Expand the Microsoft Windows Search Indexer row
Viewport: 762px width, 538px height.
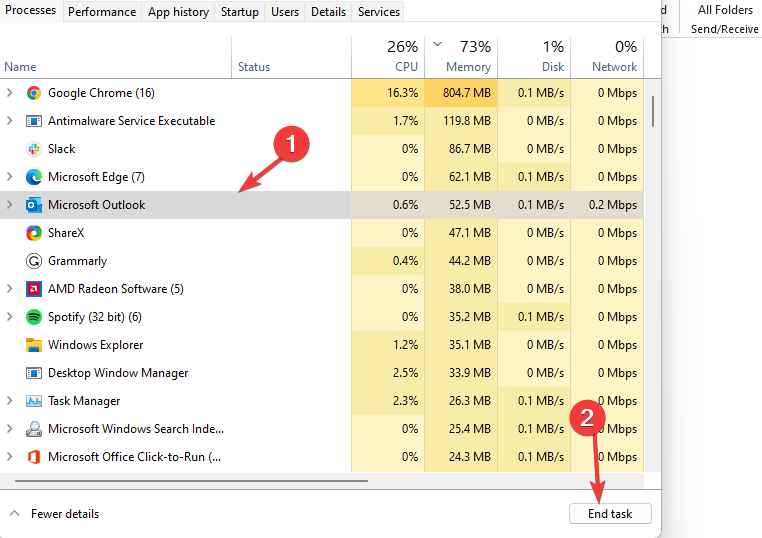pyautogui.click(x=9, y=429)
